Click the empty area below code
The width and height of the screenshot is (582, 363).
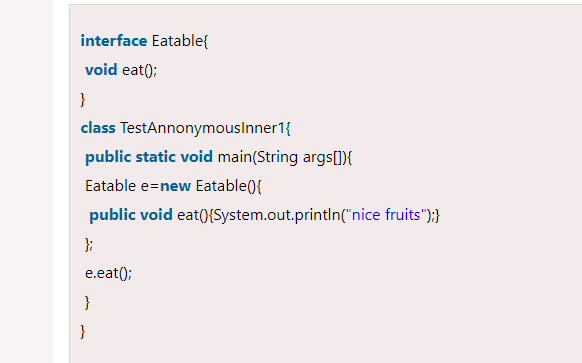[325, 351]
